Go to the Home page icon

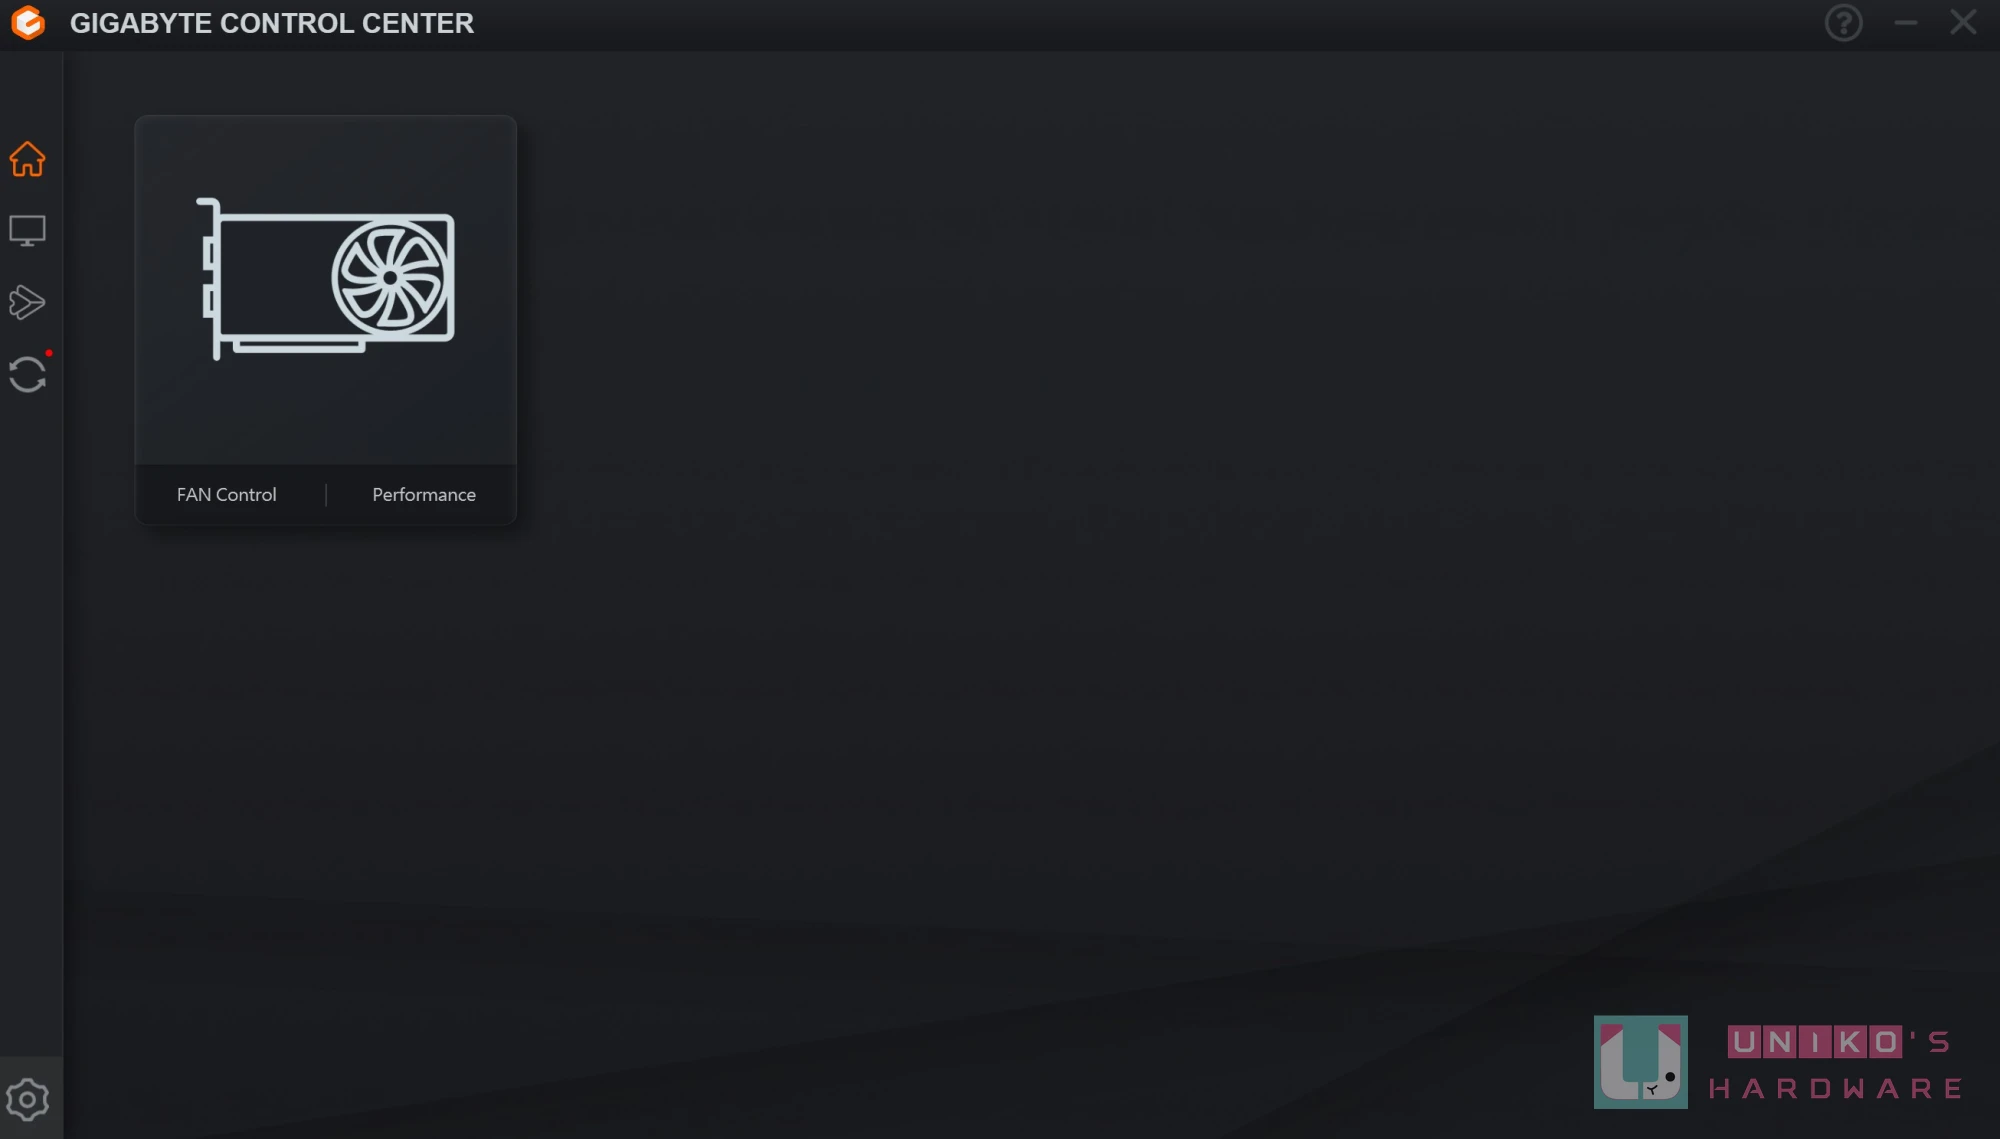pyautogui.click(x=27, y=159)
